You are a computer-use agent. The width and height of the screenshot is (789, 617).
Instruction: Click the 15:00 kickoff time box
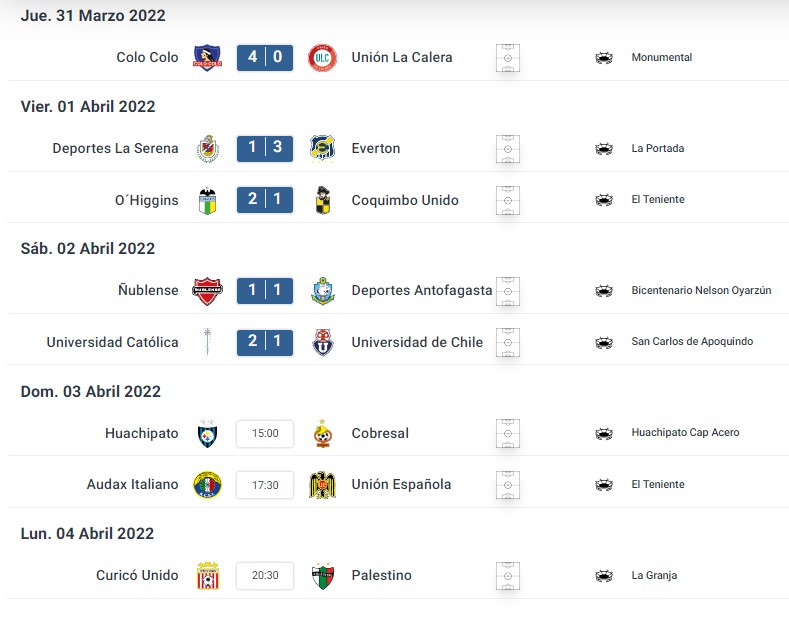click(x=265, y=433)
